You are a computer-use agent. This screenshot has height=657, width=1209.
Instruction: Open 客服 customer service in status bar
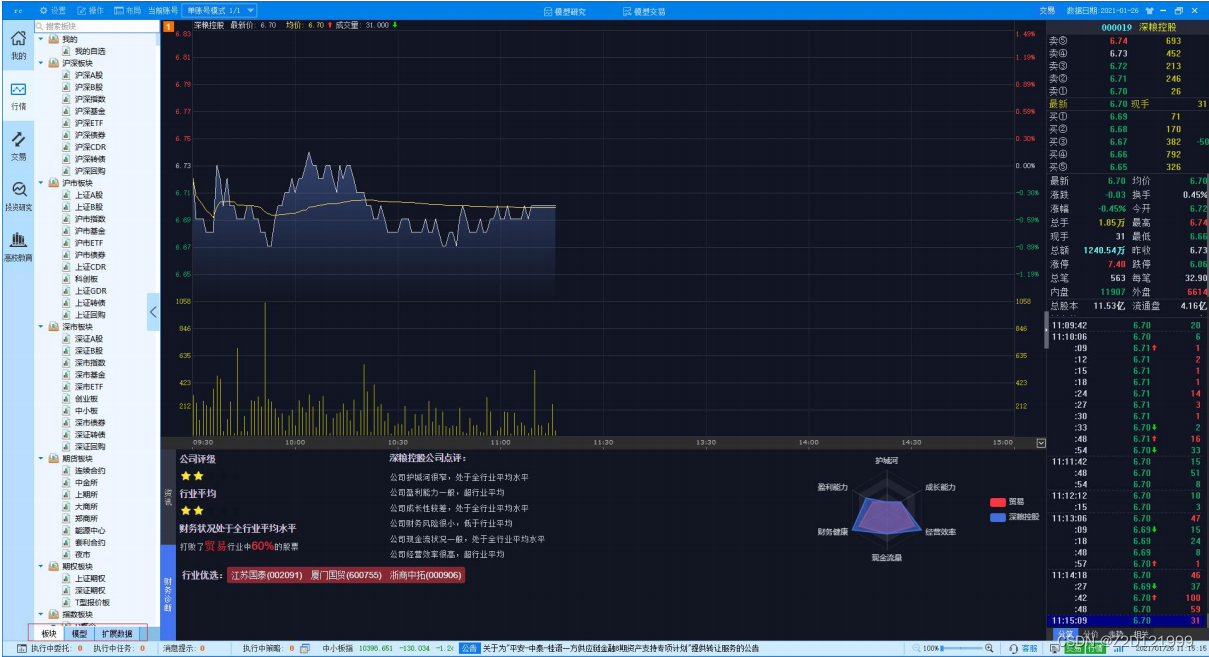click(1022, 649)
